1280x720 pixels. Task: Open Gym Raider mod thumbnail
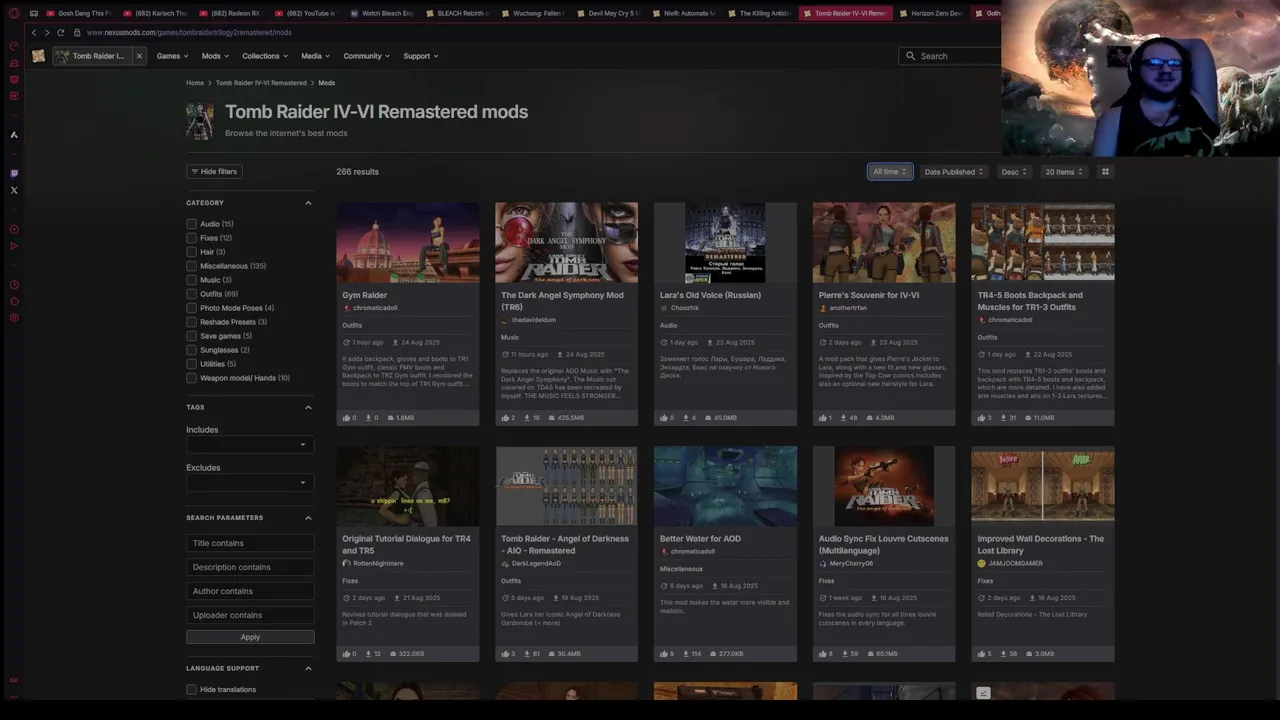pos(408,243)
